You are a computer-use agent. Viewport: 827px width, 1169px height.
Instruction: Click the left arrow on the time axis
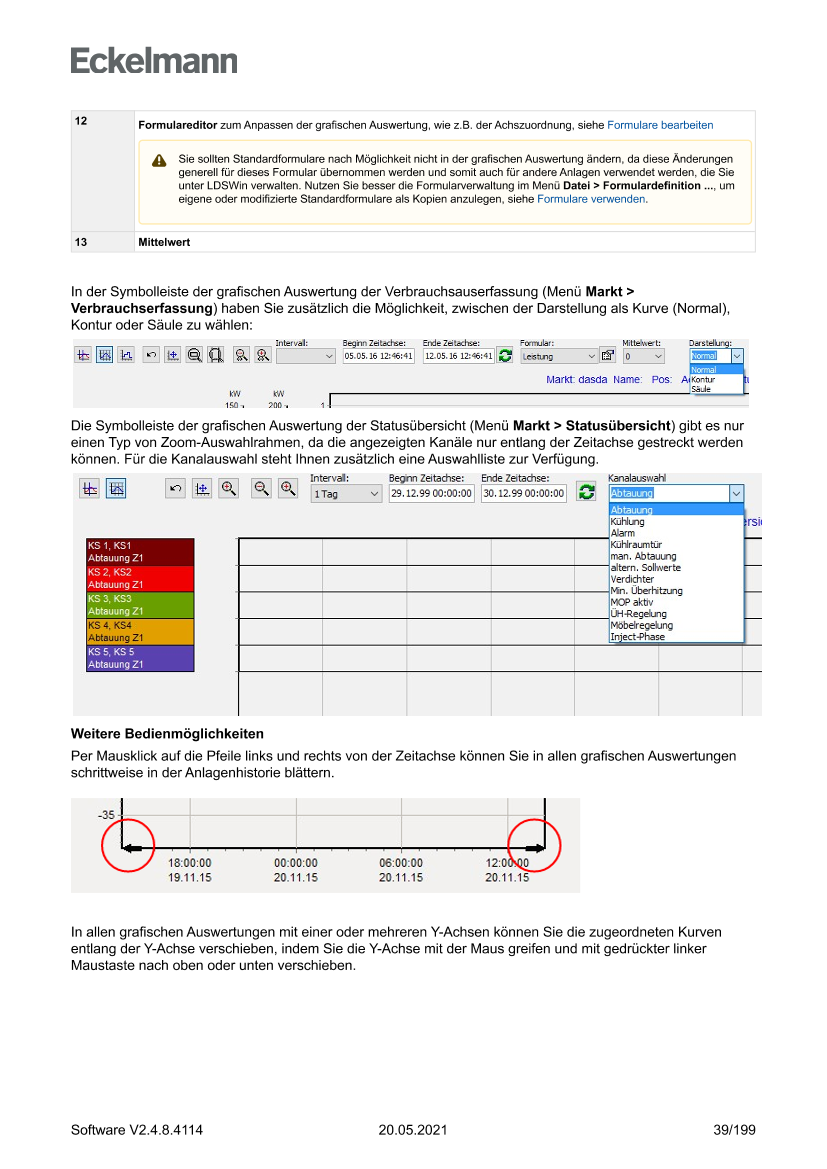132,848
